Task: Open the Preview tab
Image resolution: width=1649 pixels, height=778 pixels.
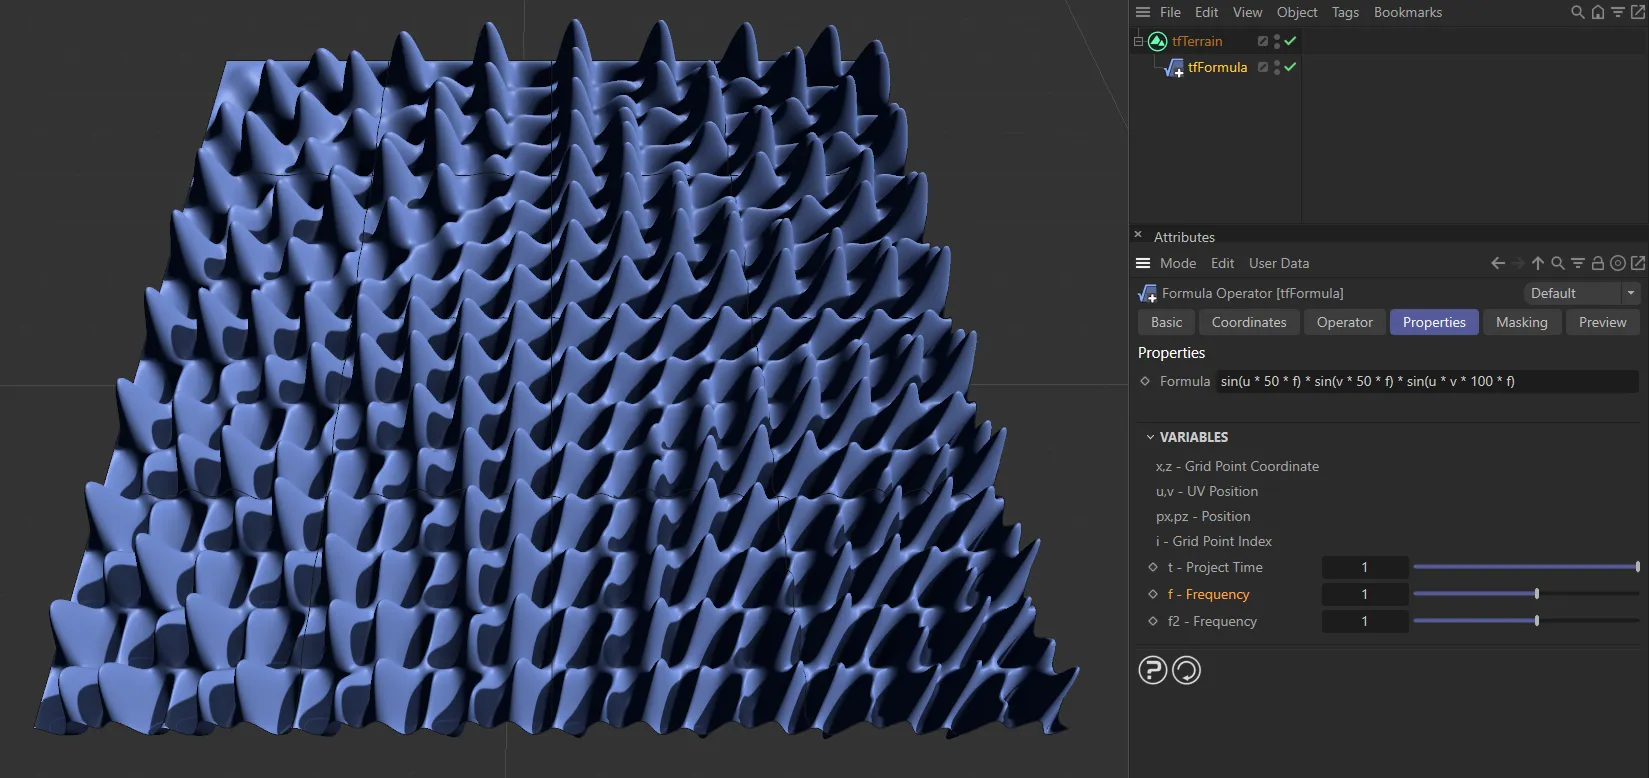Action: tap(1602, 322)
